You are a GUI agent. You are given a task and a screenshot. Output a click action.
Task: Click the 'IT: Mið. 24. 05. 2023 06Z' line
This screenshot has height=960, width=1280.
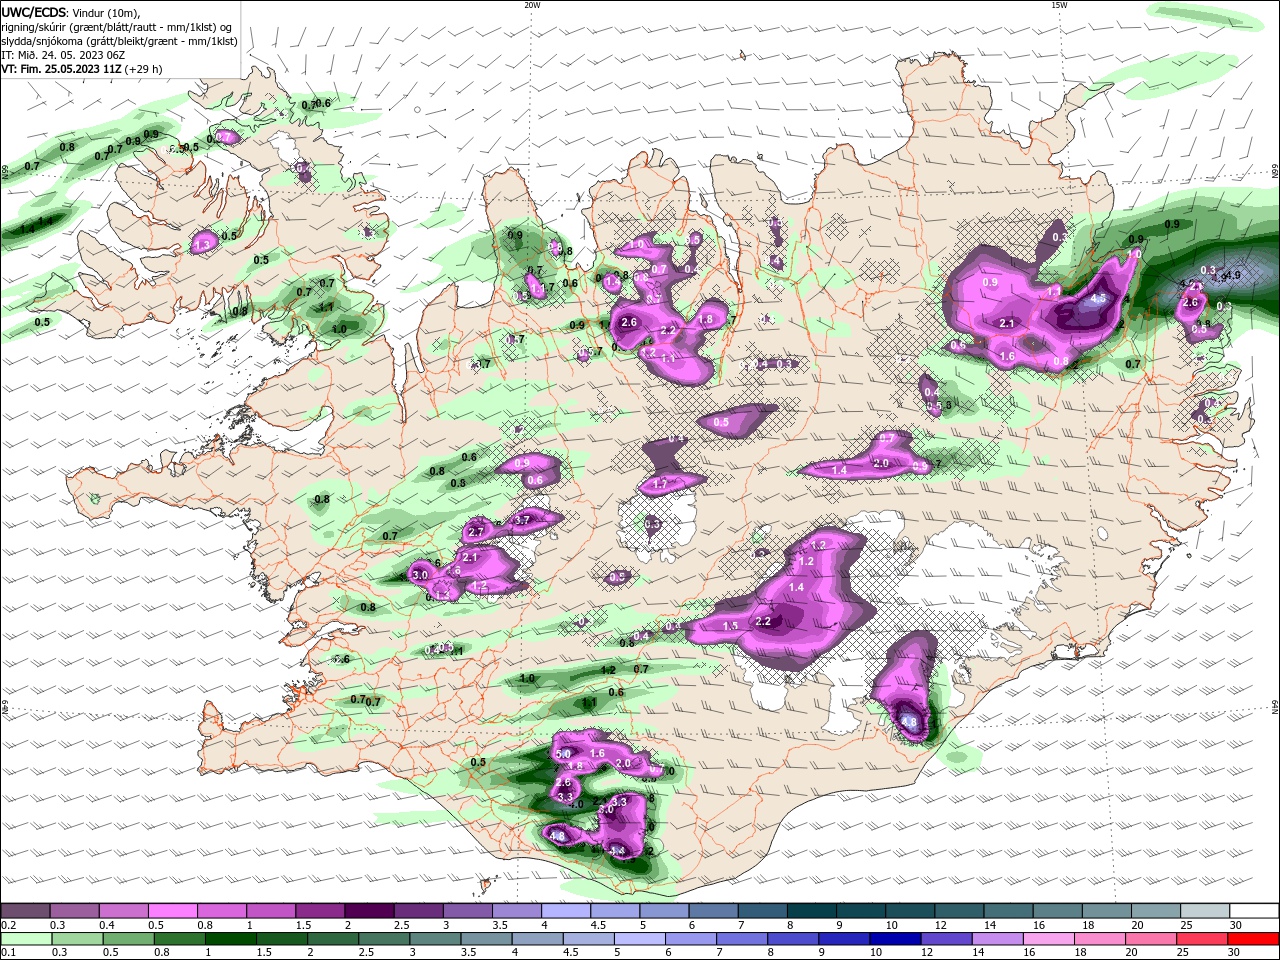[x=63, y=55]
